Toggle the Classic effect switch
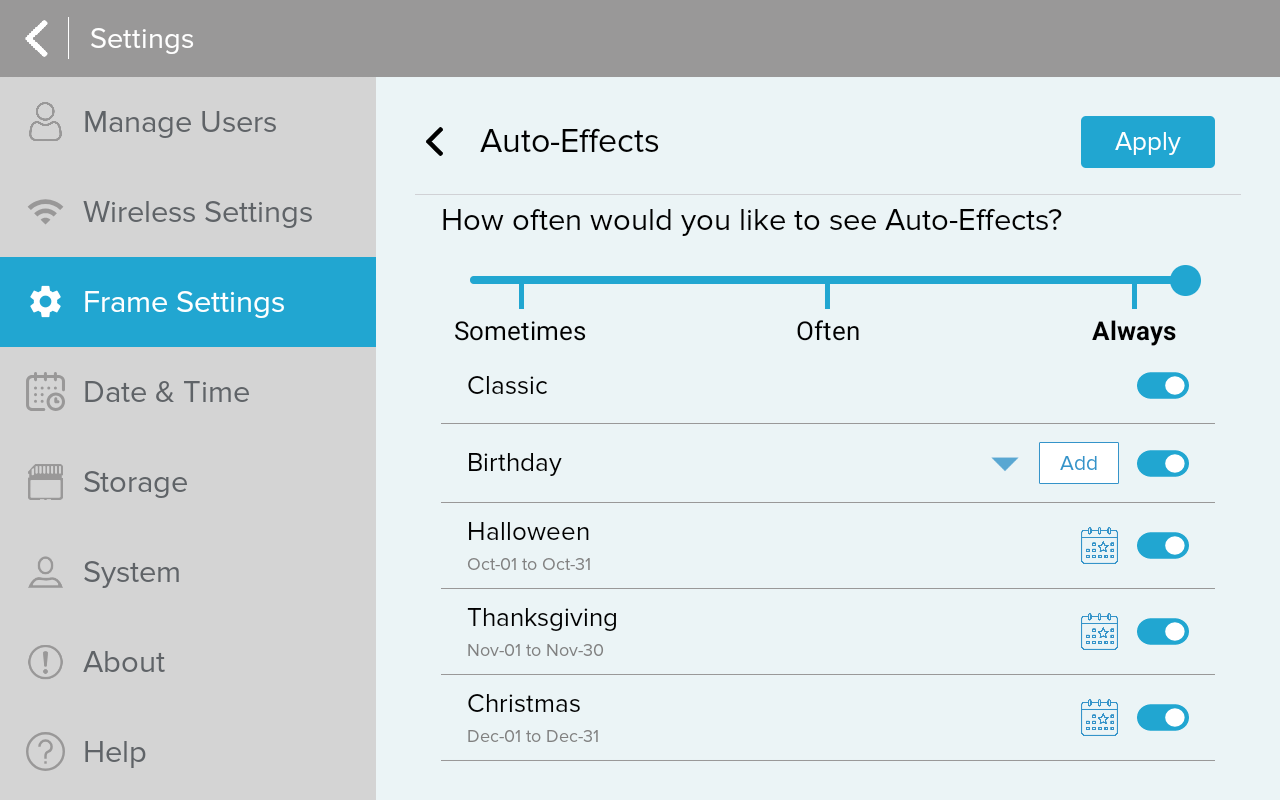 [1162, 386]
